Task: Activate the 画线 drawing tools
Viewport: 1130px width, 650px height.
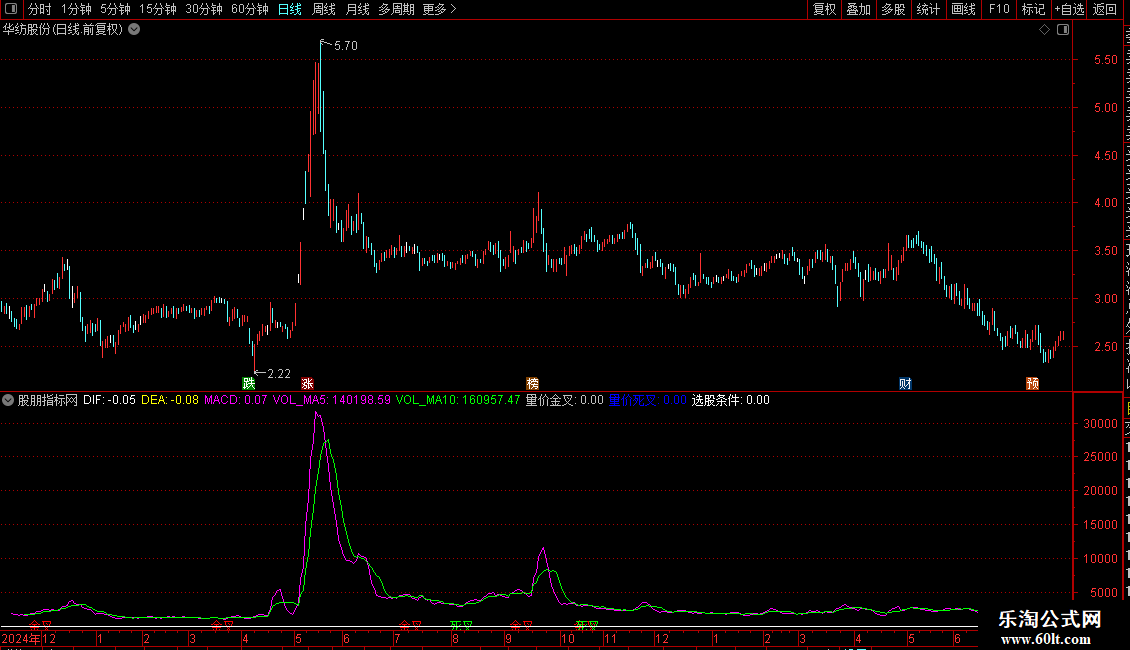Action: 963,9
